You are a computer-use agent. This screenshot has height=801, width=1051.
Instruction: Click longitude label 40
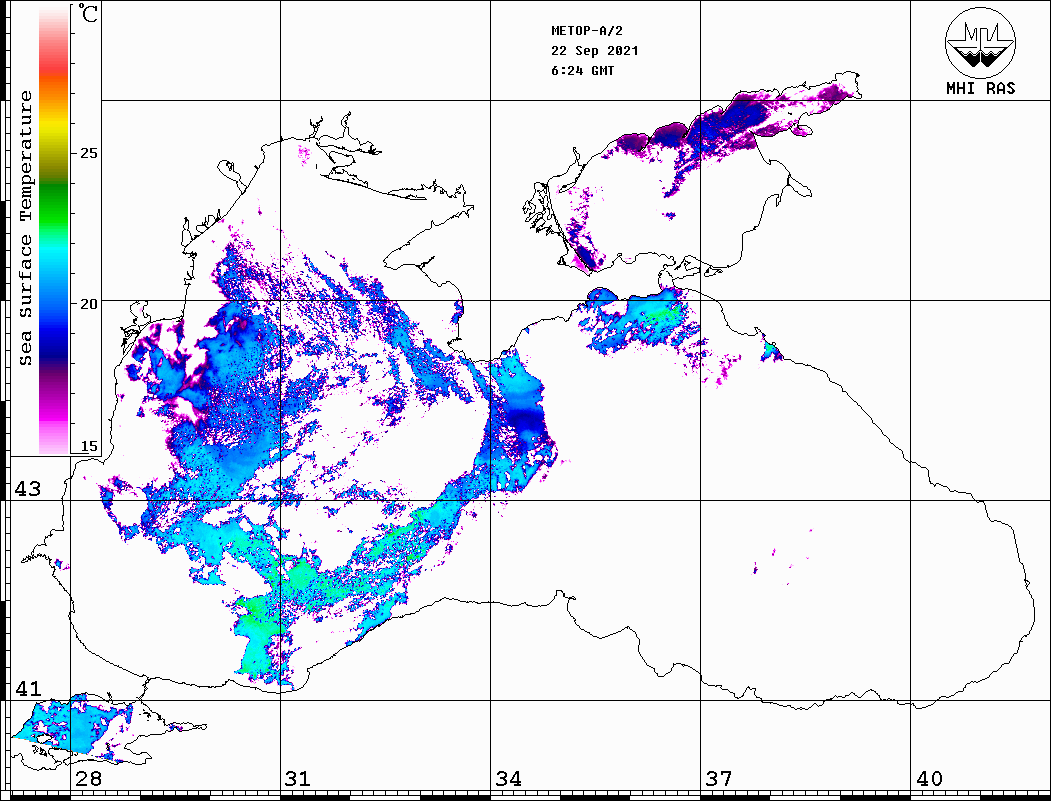click(x=929, y=778)
